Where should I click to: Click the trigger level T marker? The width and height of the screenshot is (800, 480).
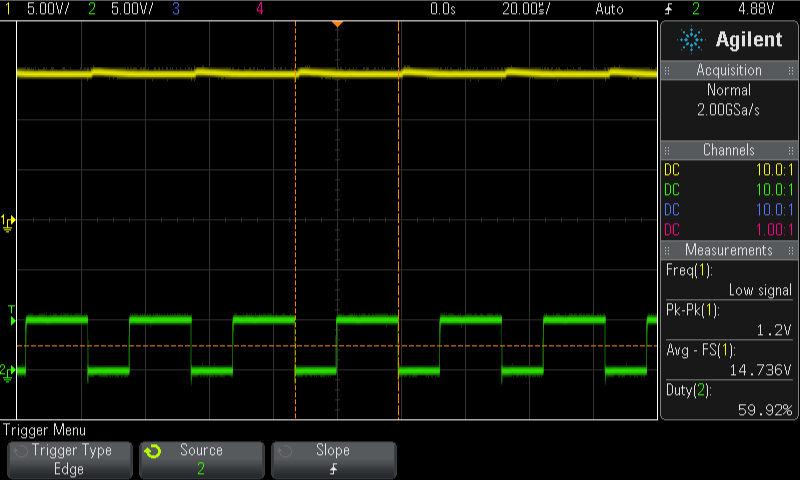click(12, 315)
